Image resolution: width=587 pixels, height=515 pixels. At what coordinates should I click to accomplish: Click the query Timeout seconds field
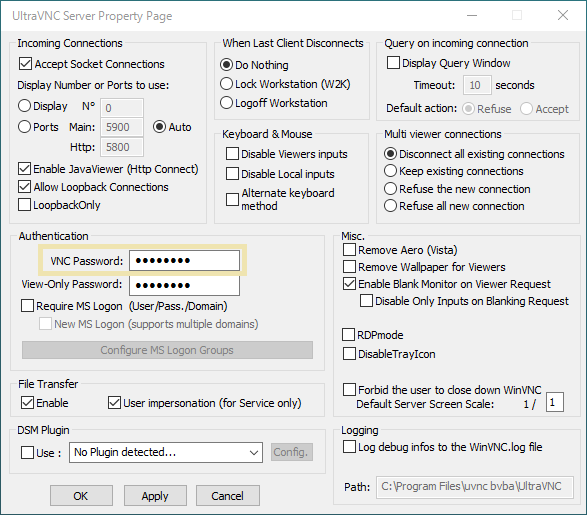[x=477, y=85]
